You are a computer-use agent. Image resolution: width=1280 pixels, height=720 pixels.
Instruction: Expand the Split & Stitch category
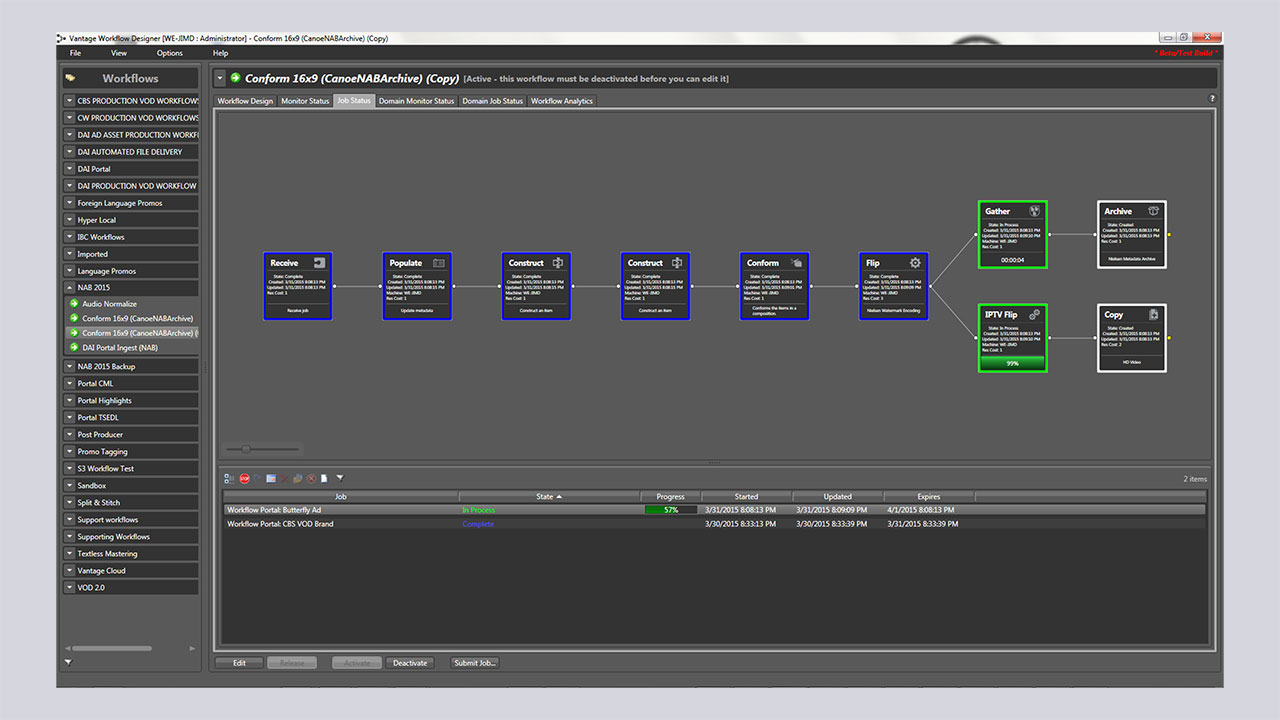pyautogui.click(x=70, y=503)
